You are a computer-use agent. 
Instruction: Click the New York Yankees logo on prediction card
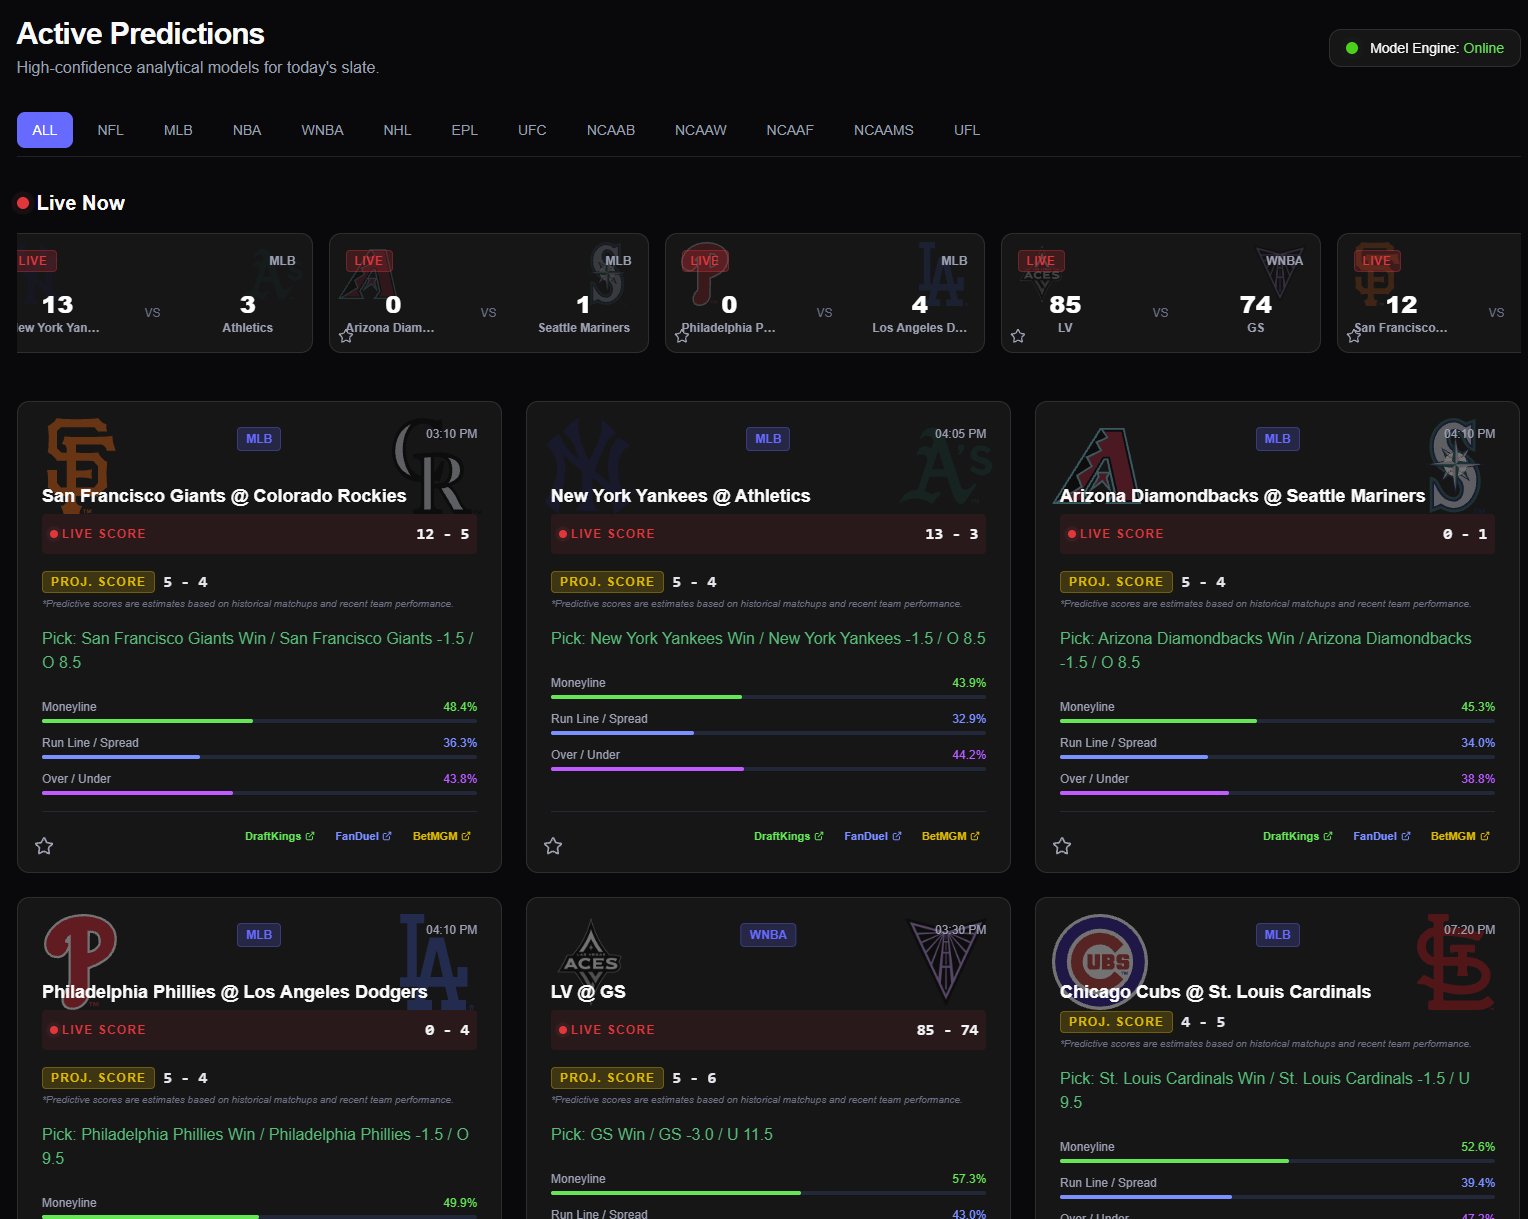[x=589, y=466]
